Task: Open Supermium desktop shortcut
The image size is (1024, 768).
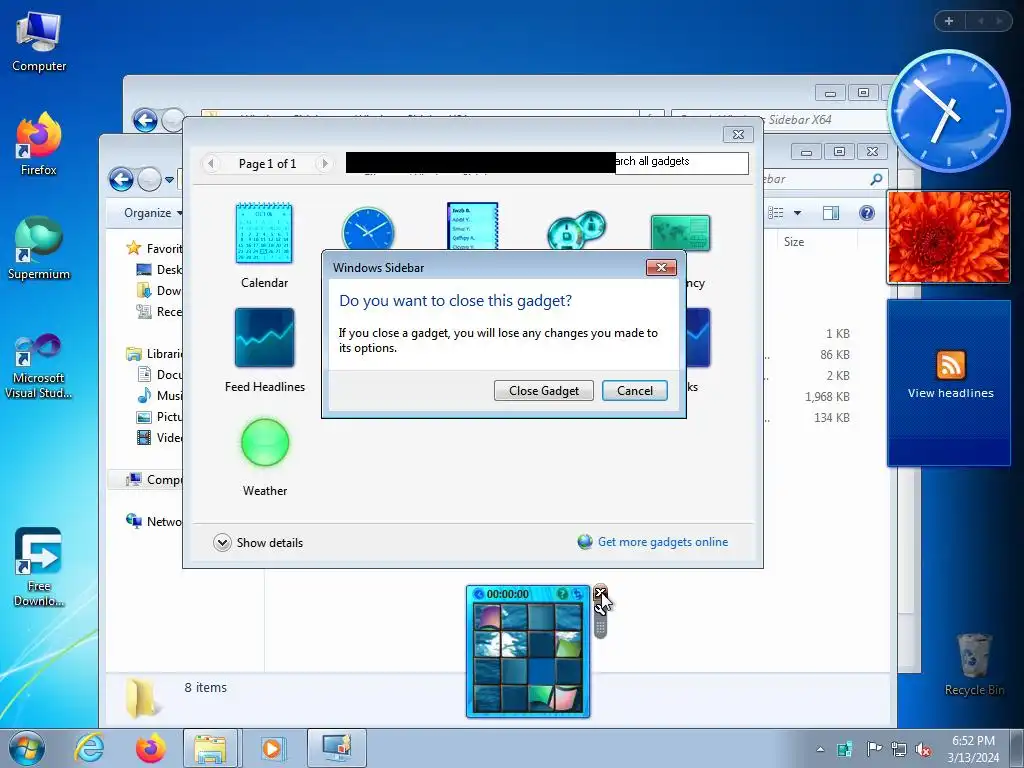Action: pyautogui.click(x=39, y=249)
